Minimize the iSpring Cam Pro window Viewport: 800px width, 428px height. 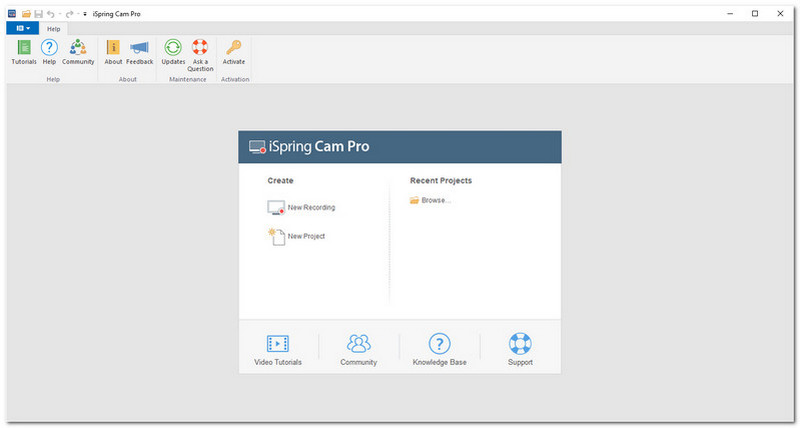[730, 14]
